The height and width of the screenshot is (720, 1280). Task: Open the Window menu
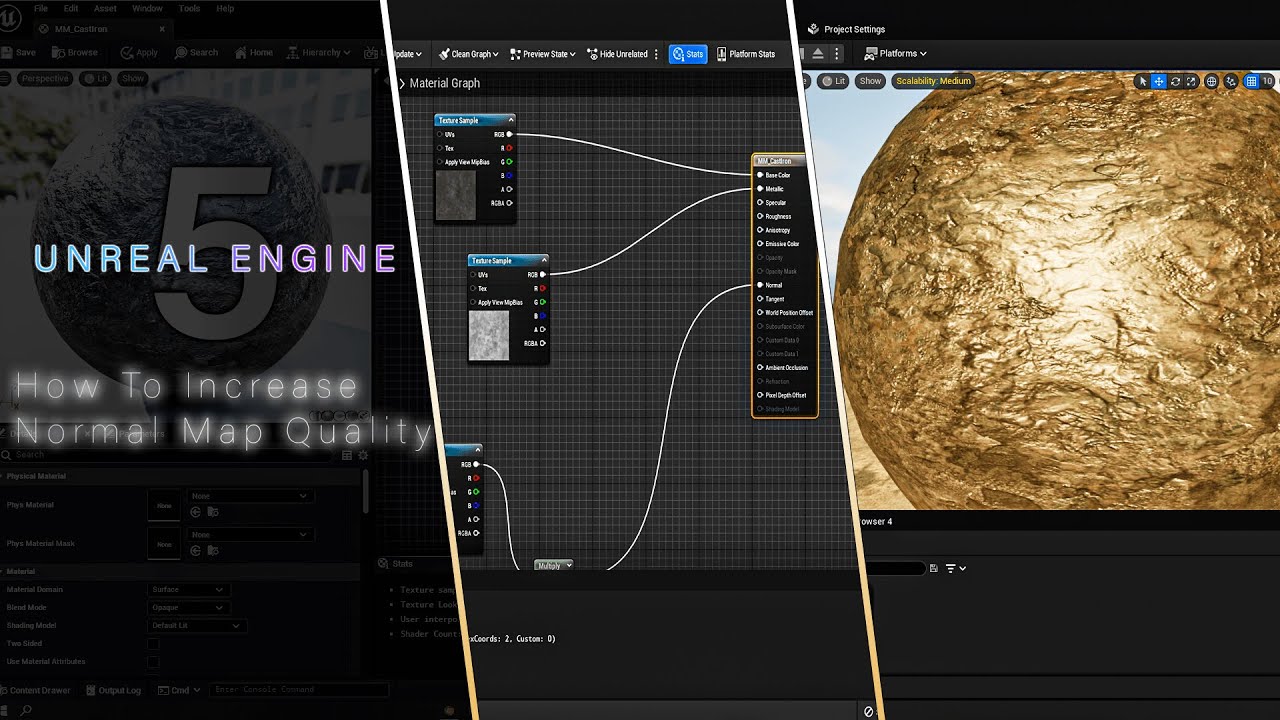pyautogui.click(x=147, y=8)
